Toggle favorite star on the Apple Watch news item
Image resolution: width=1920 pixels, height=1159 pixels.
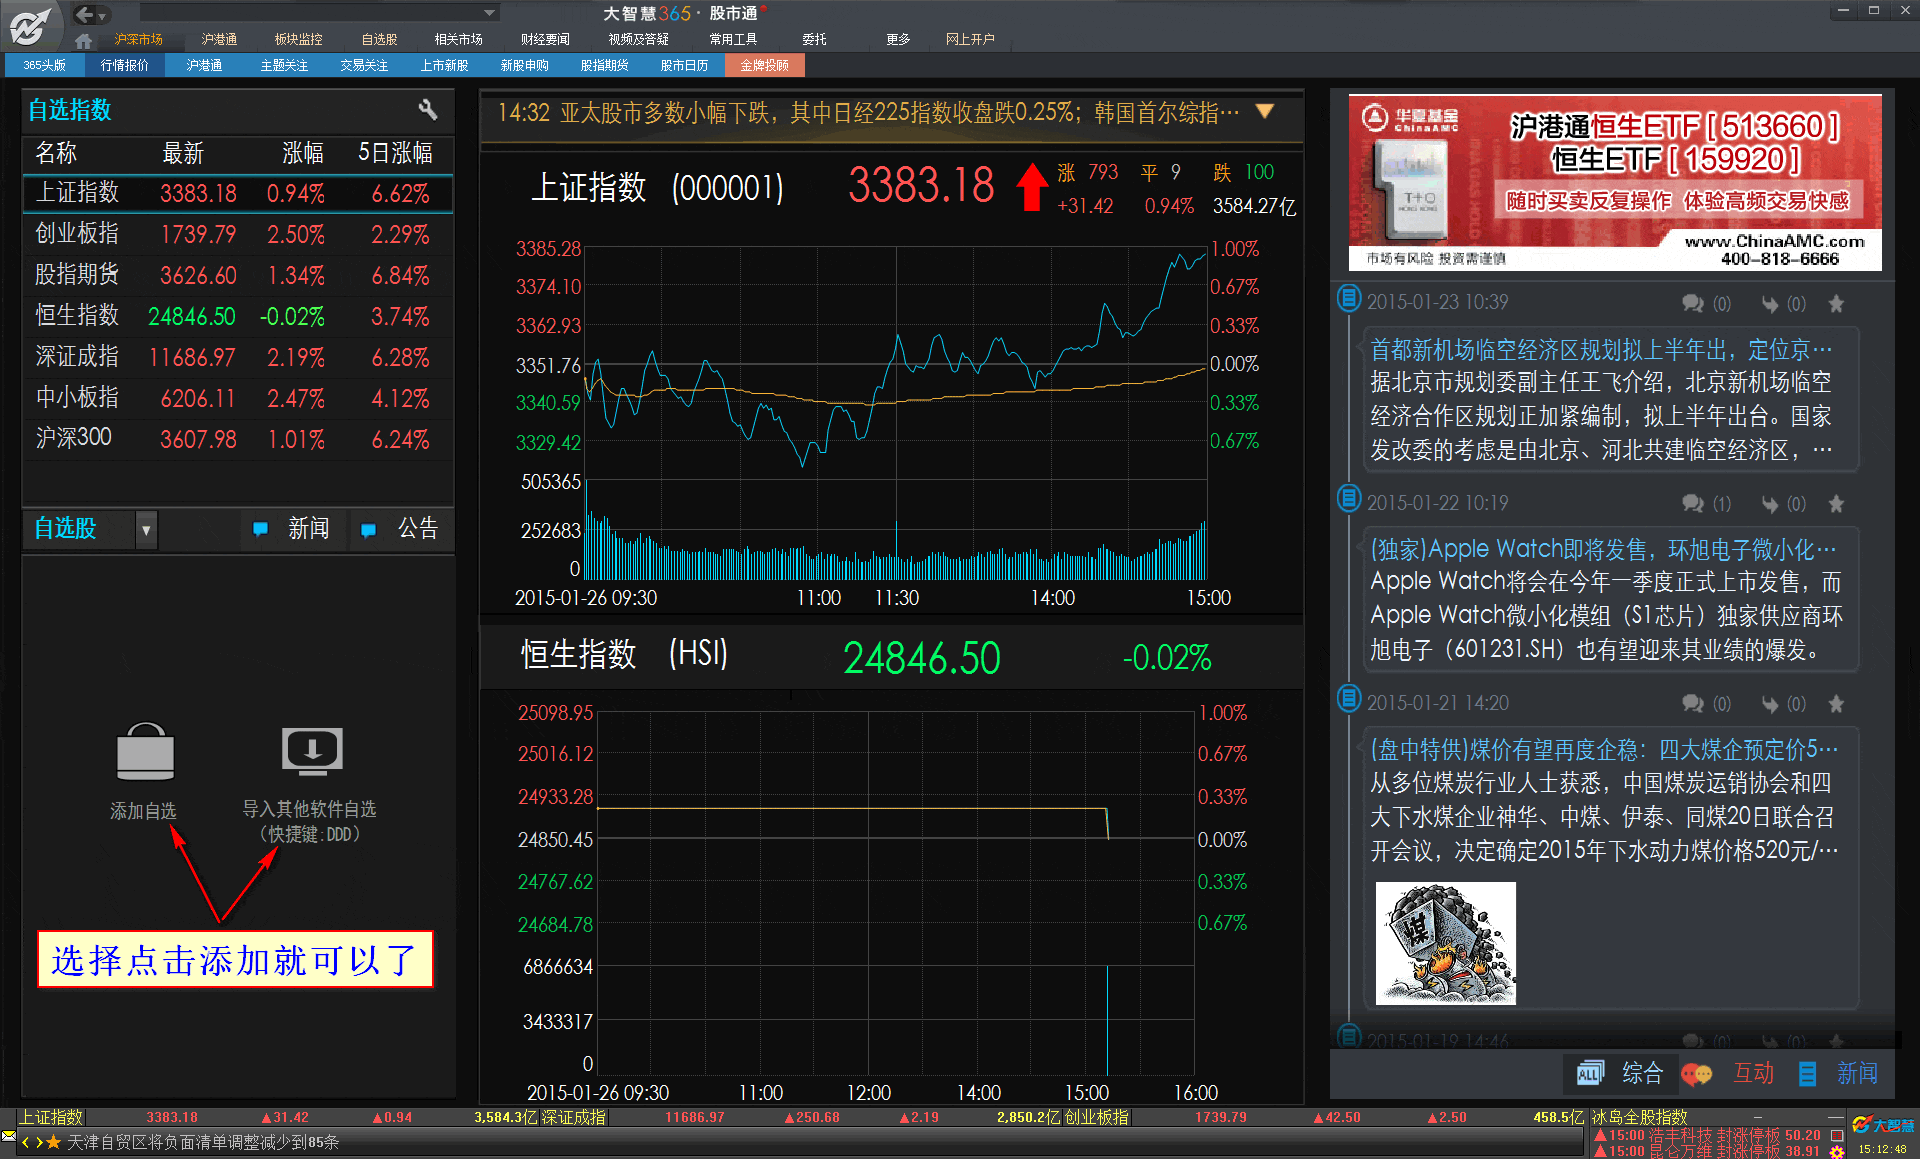[x=1836, y=504]
